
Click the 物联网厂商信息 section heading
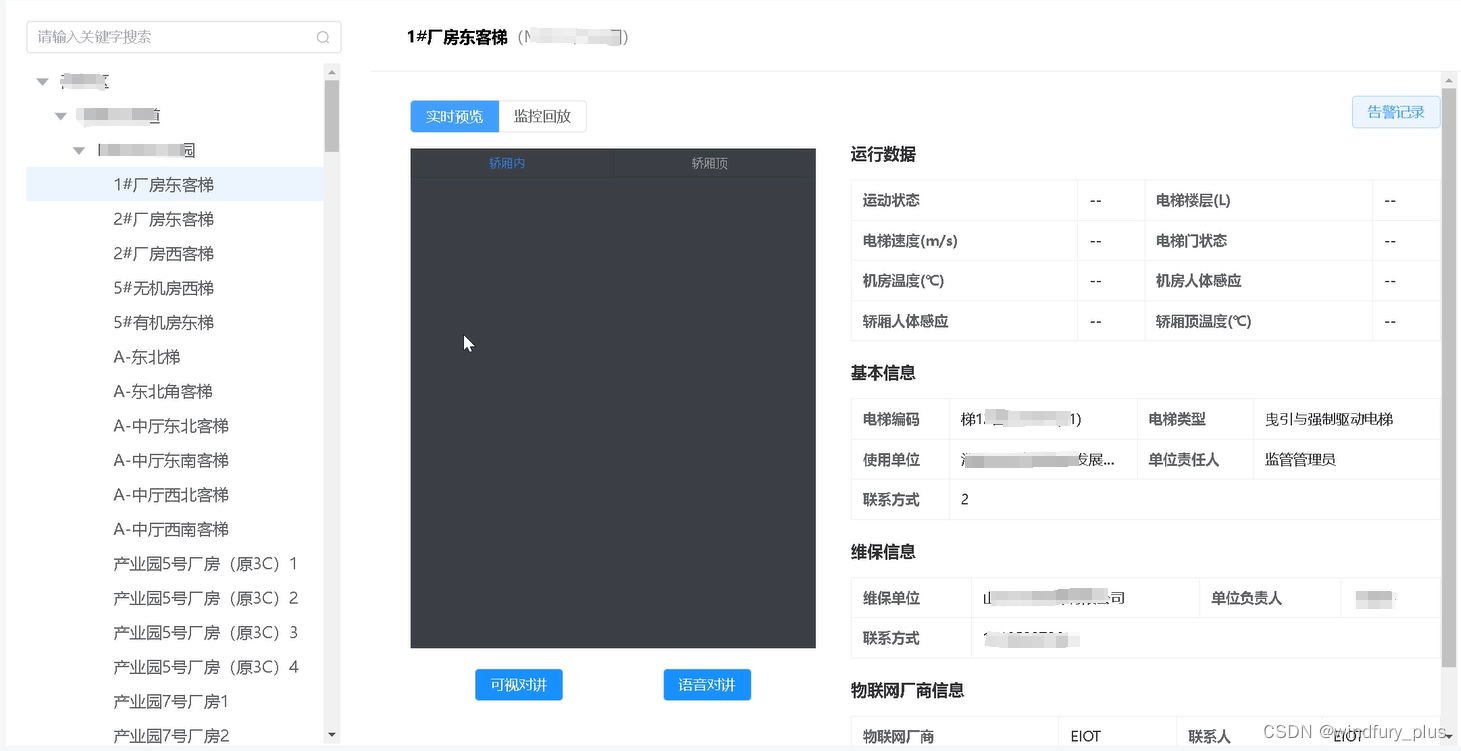pos(907,691)
